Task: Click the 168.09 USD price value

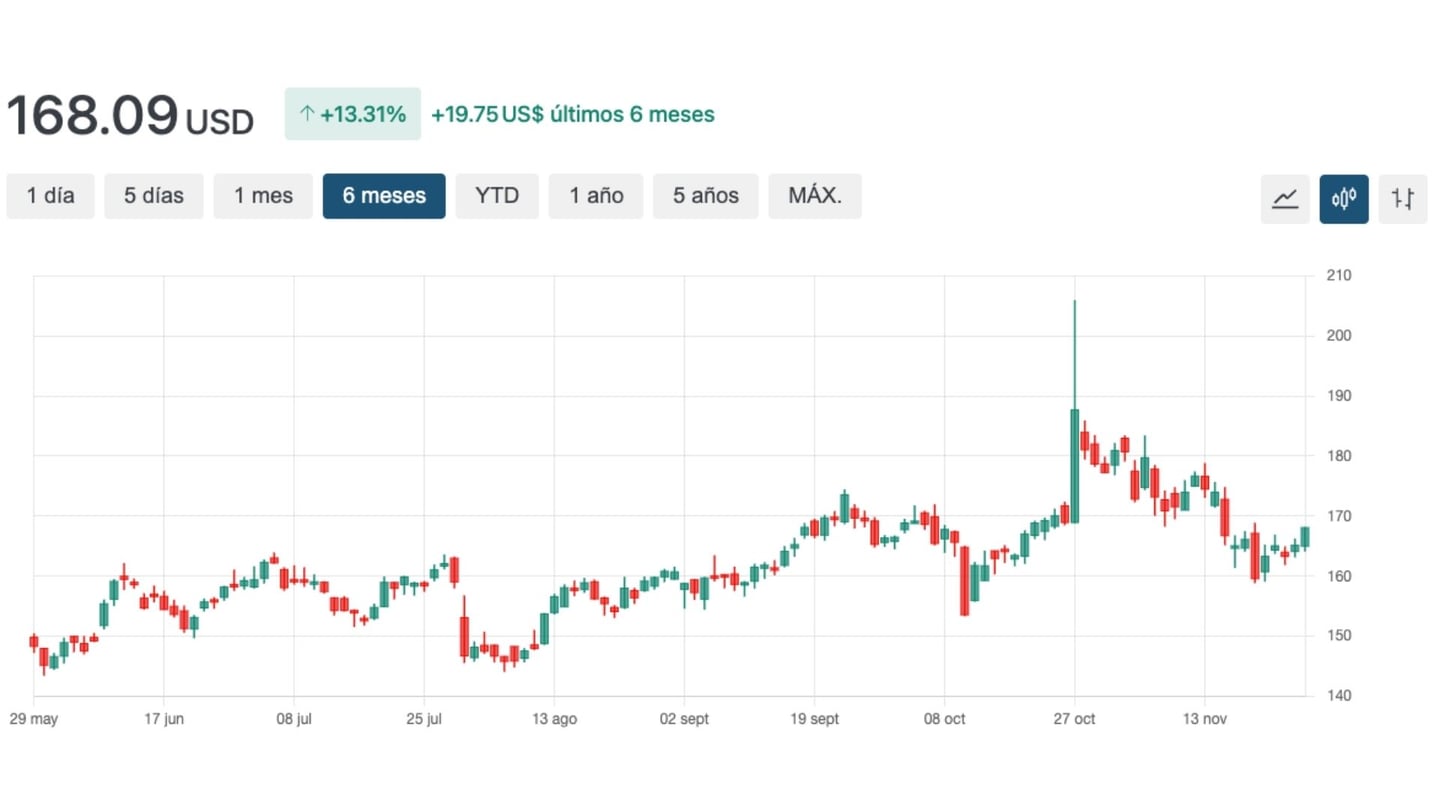Action: click(x=130, y=116)
